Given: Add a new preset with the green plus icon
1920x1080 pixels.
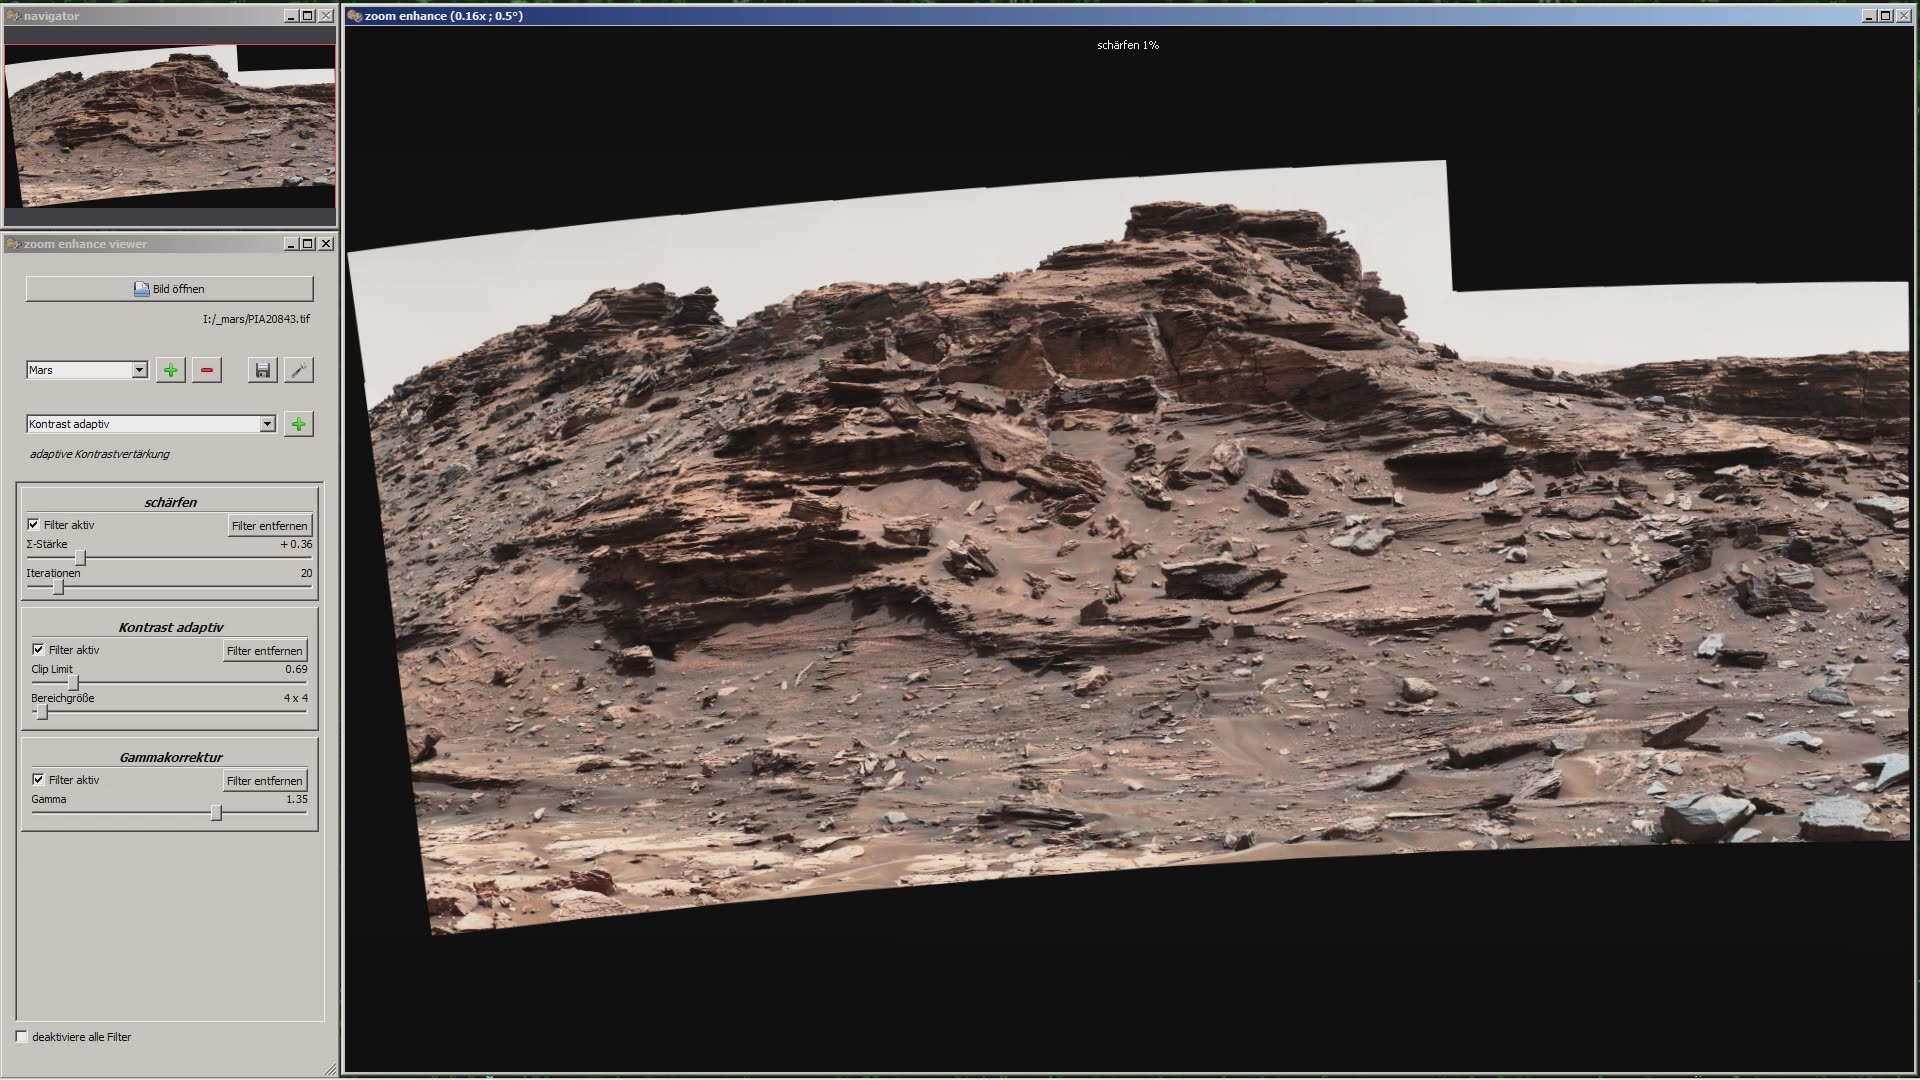Looking at the screenshot, I should pos(170,370).
